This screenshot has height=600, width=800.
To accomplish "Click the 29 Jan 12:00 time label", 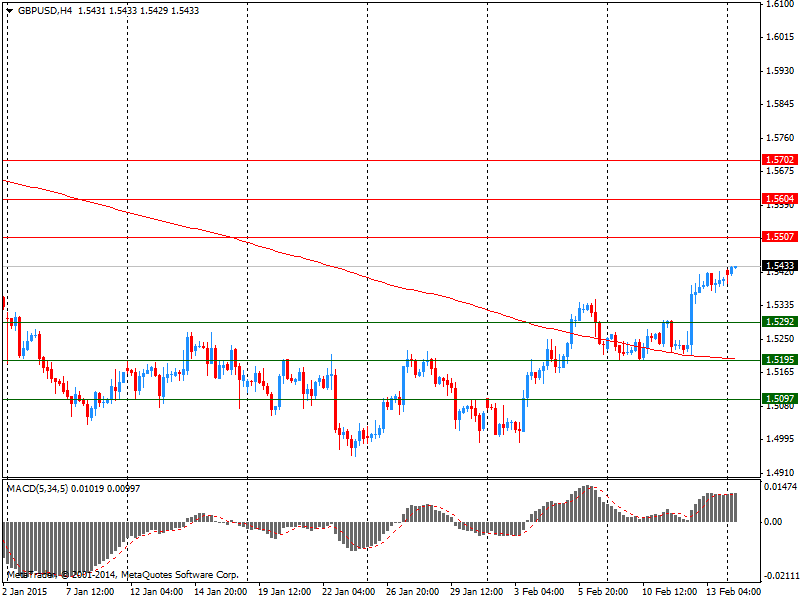I will (477, 592).
